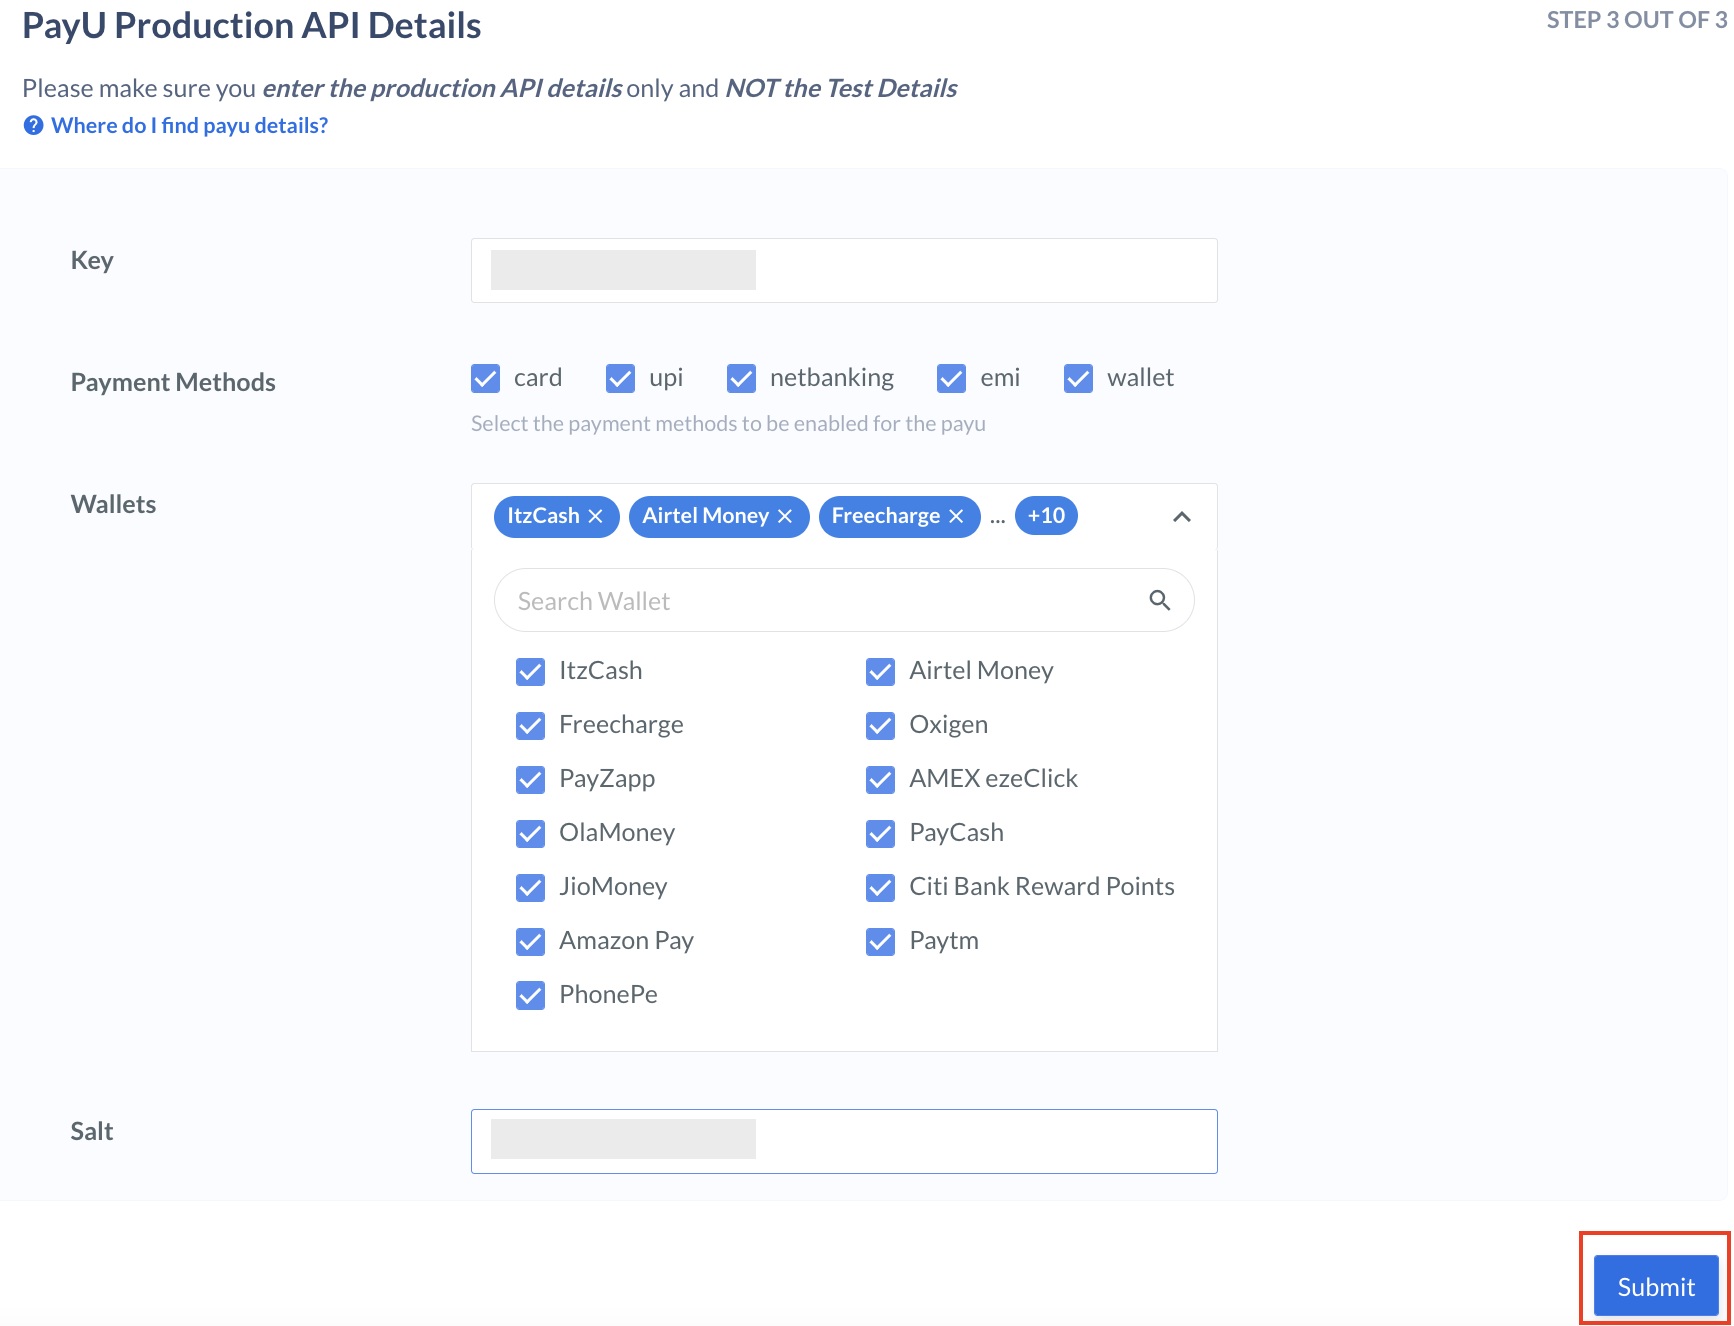
Task: Remove the ItzCash chip using its × icon
Action: pos(596,516)
